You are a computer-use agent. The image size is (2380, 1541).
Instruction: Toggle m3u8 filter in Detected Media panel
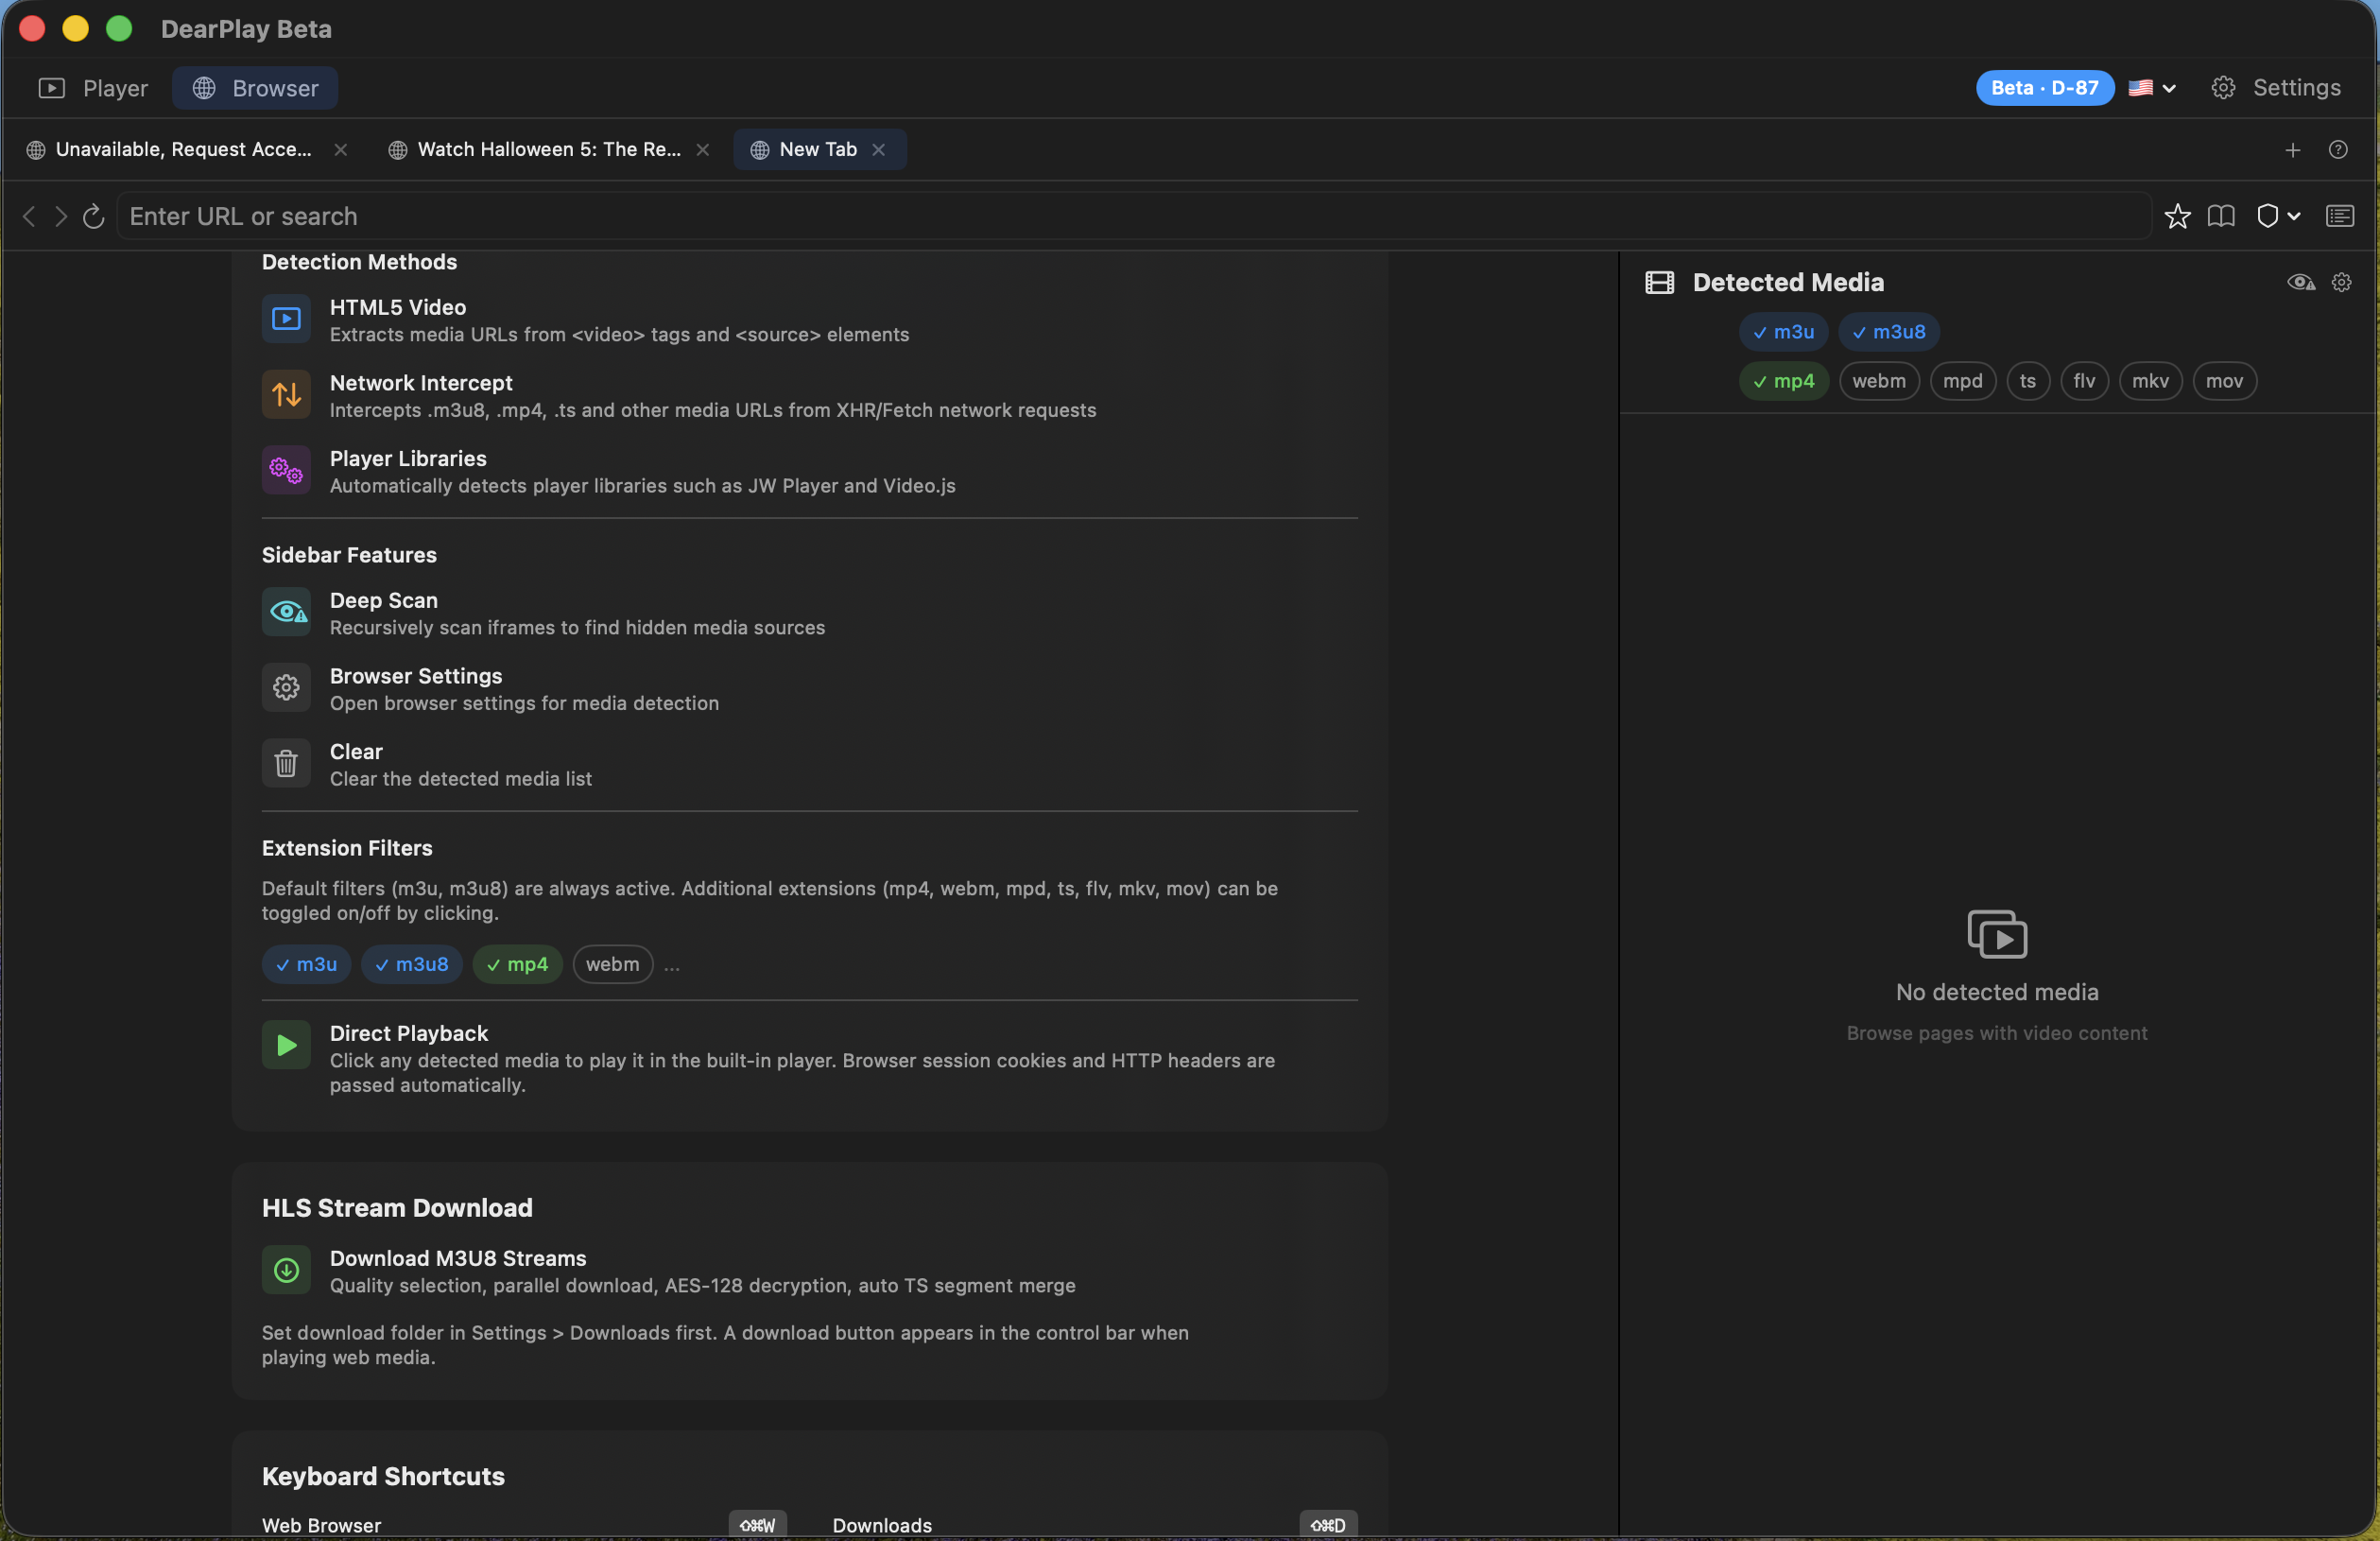tap(1888, 332)
